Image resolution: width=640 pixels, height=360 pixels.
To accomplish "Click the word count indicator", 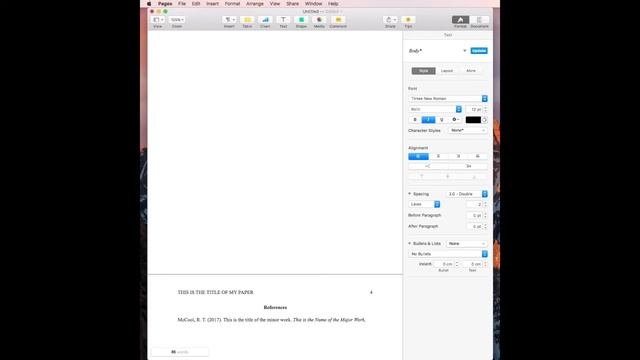I will tap(180, 352).
